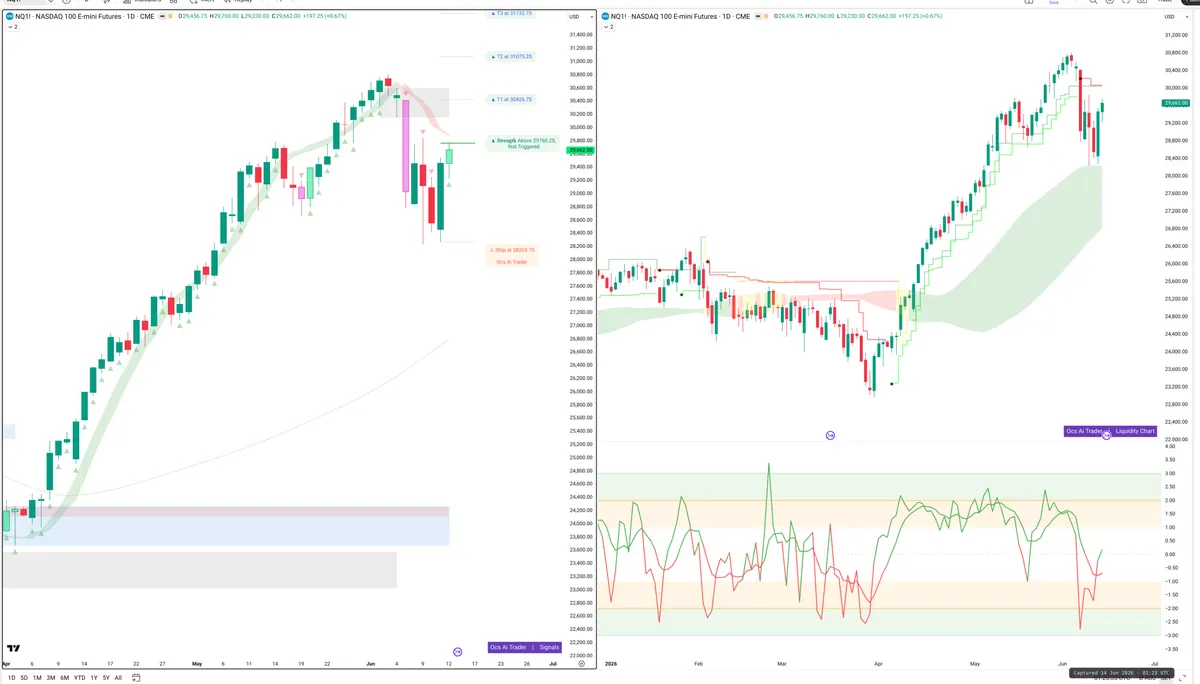Select the 3M time range button
This screenshot has height=684, width=1200.
coord(51,677)
